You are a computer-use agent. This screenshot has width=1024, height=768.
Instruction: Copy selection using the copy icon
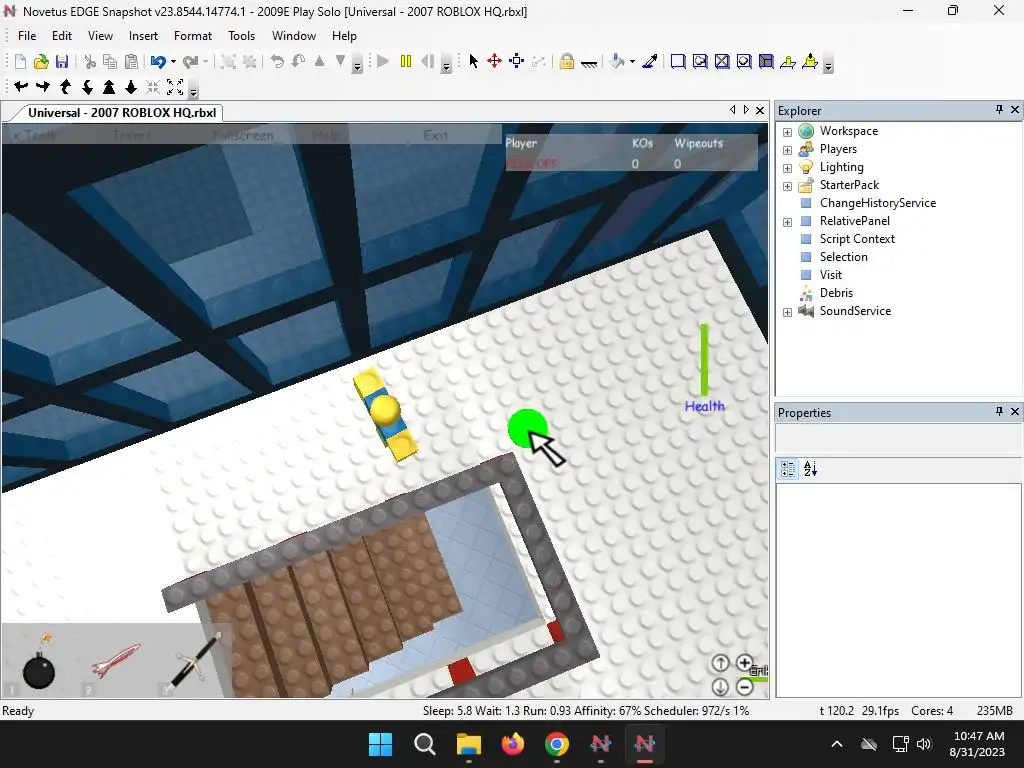click(x=110, y=61)
